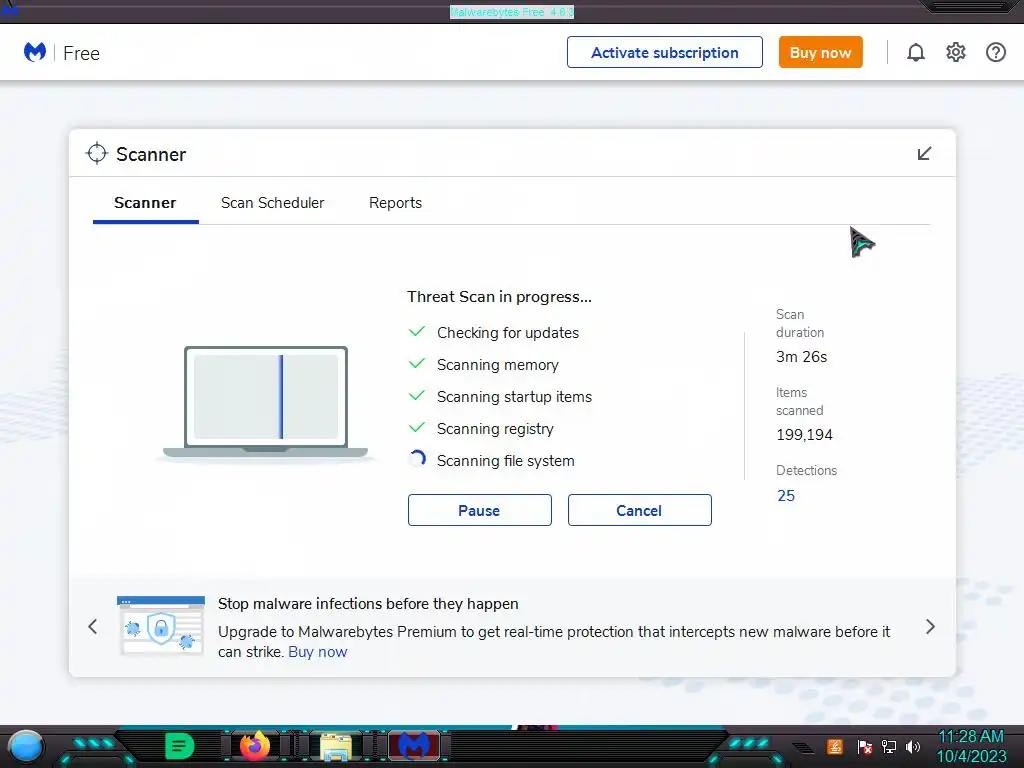The image size is (1024, 768).
Task: Open the Start orb in the taskbar
Action: 26,746
